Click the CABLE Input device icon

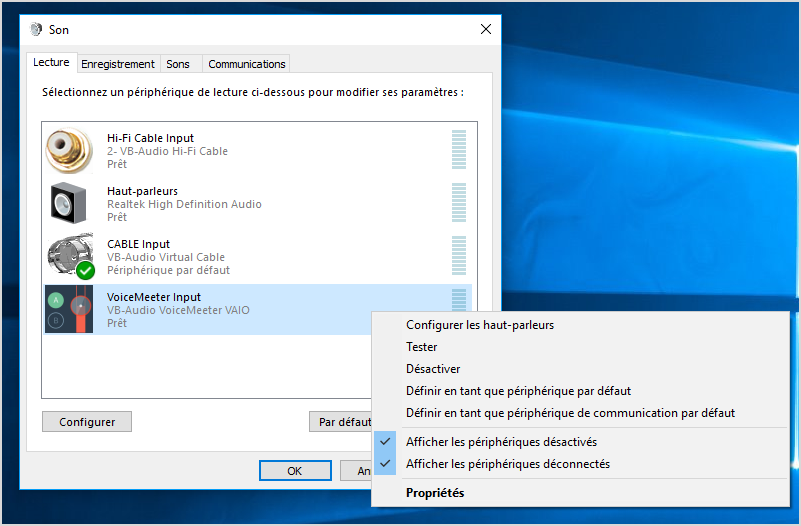(x=70, y=256)
